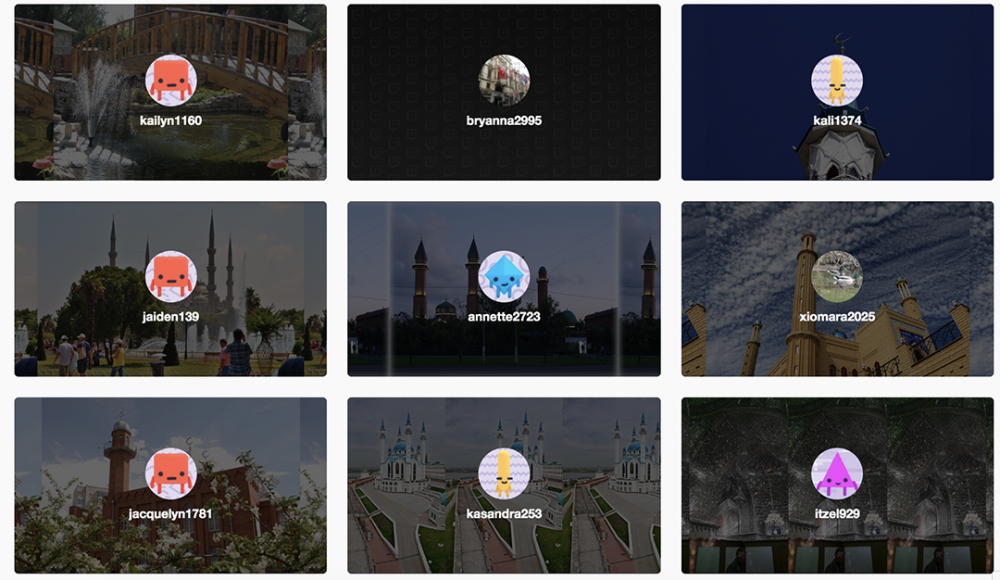Open itzel929's purple triangle avatar
1000x580 pixels.
click(837, 473)
